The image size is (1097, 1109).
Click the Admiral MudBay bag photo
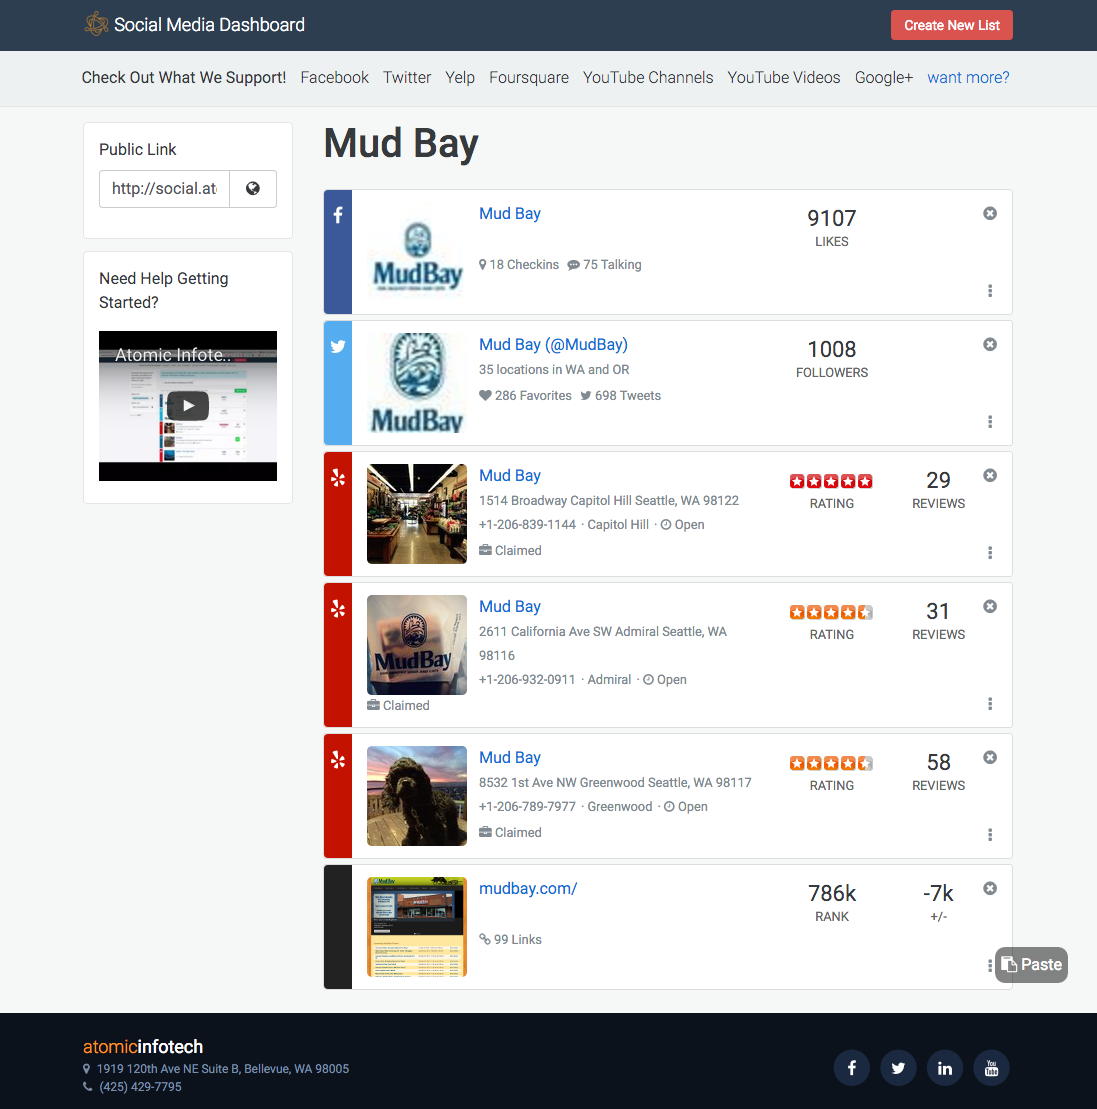(417, 644)
